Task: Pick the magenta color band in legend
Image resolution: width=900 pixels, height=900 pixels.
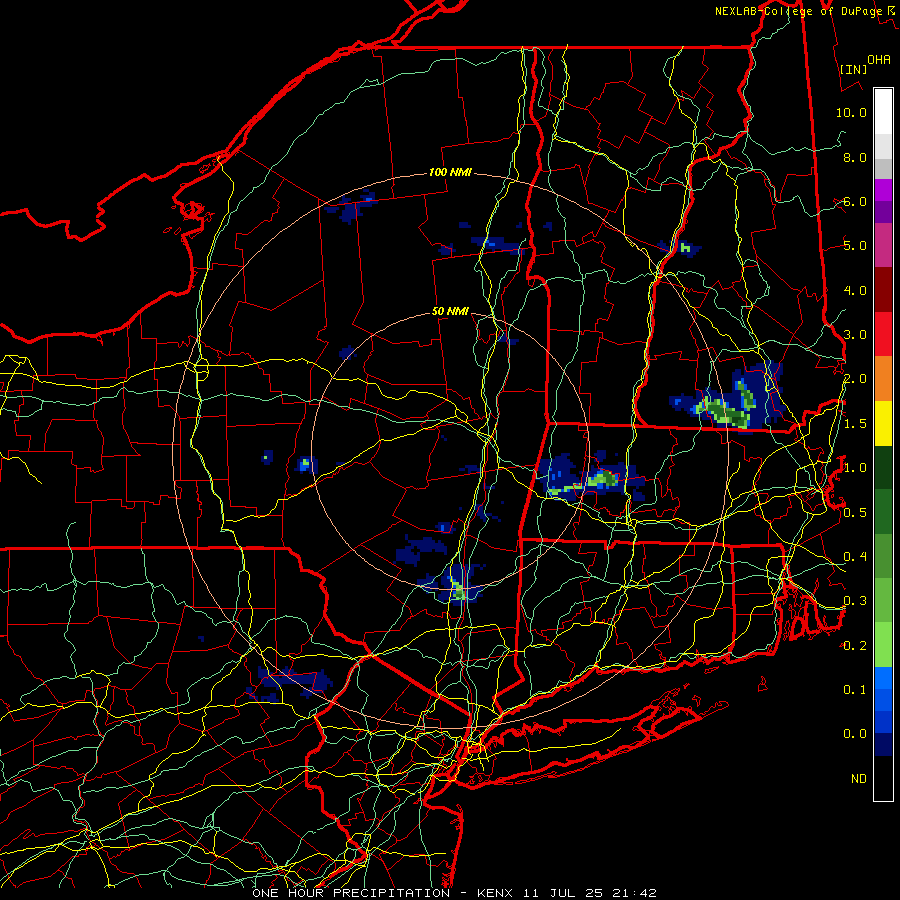Action: [883, 245]
